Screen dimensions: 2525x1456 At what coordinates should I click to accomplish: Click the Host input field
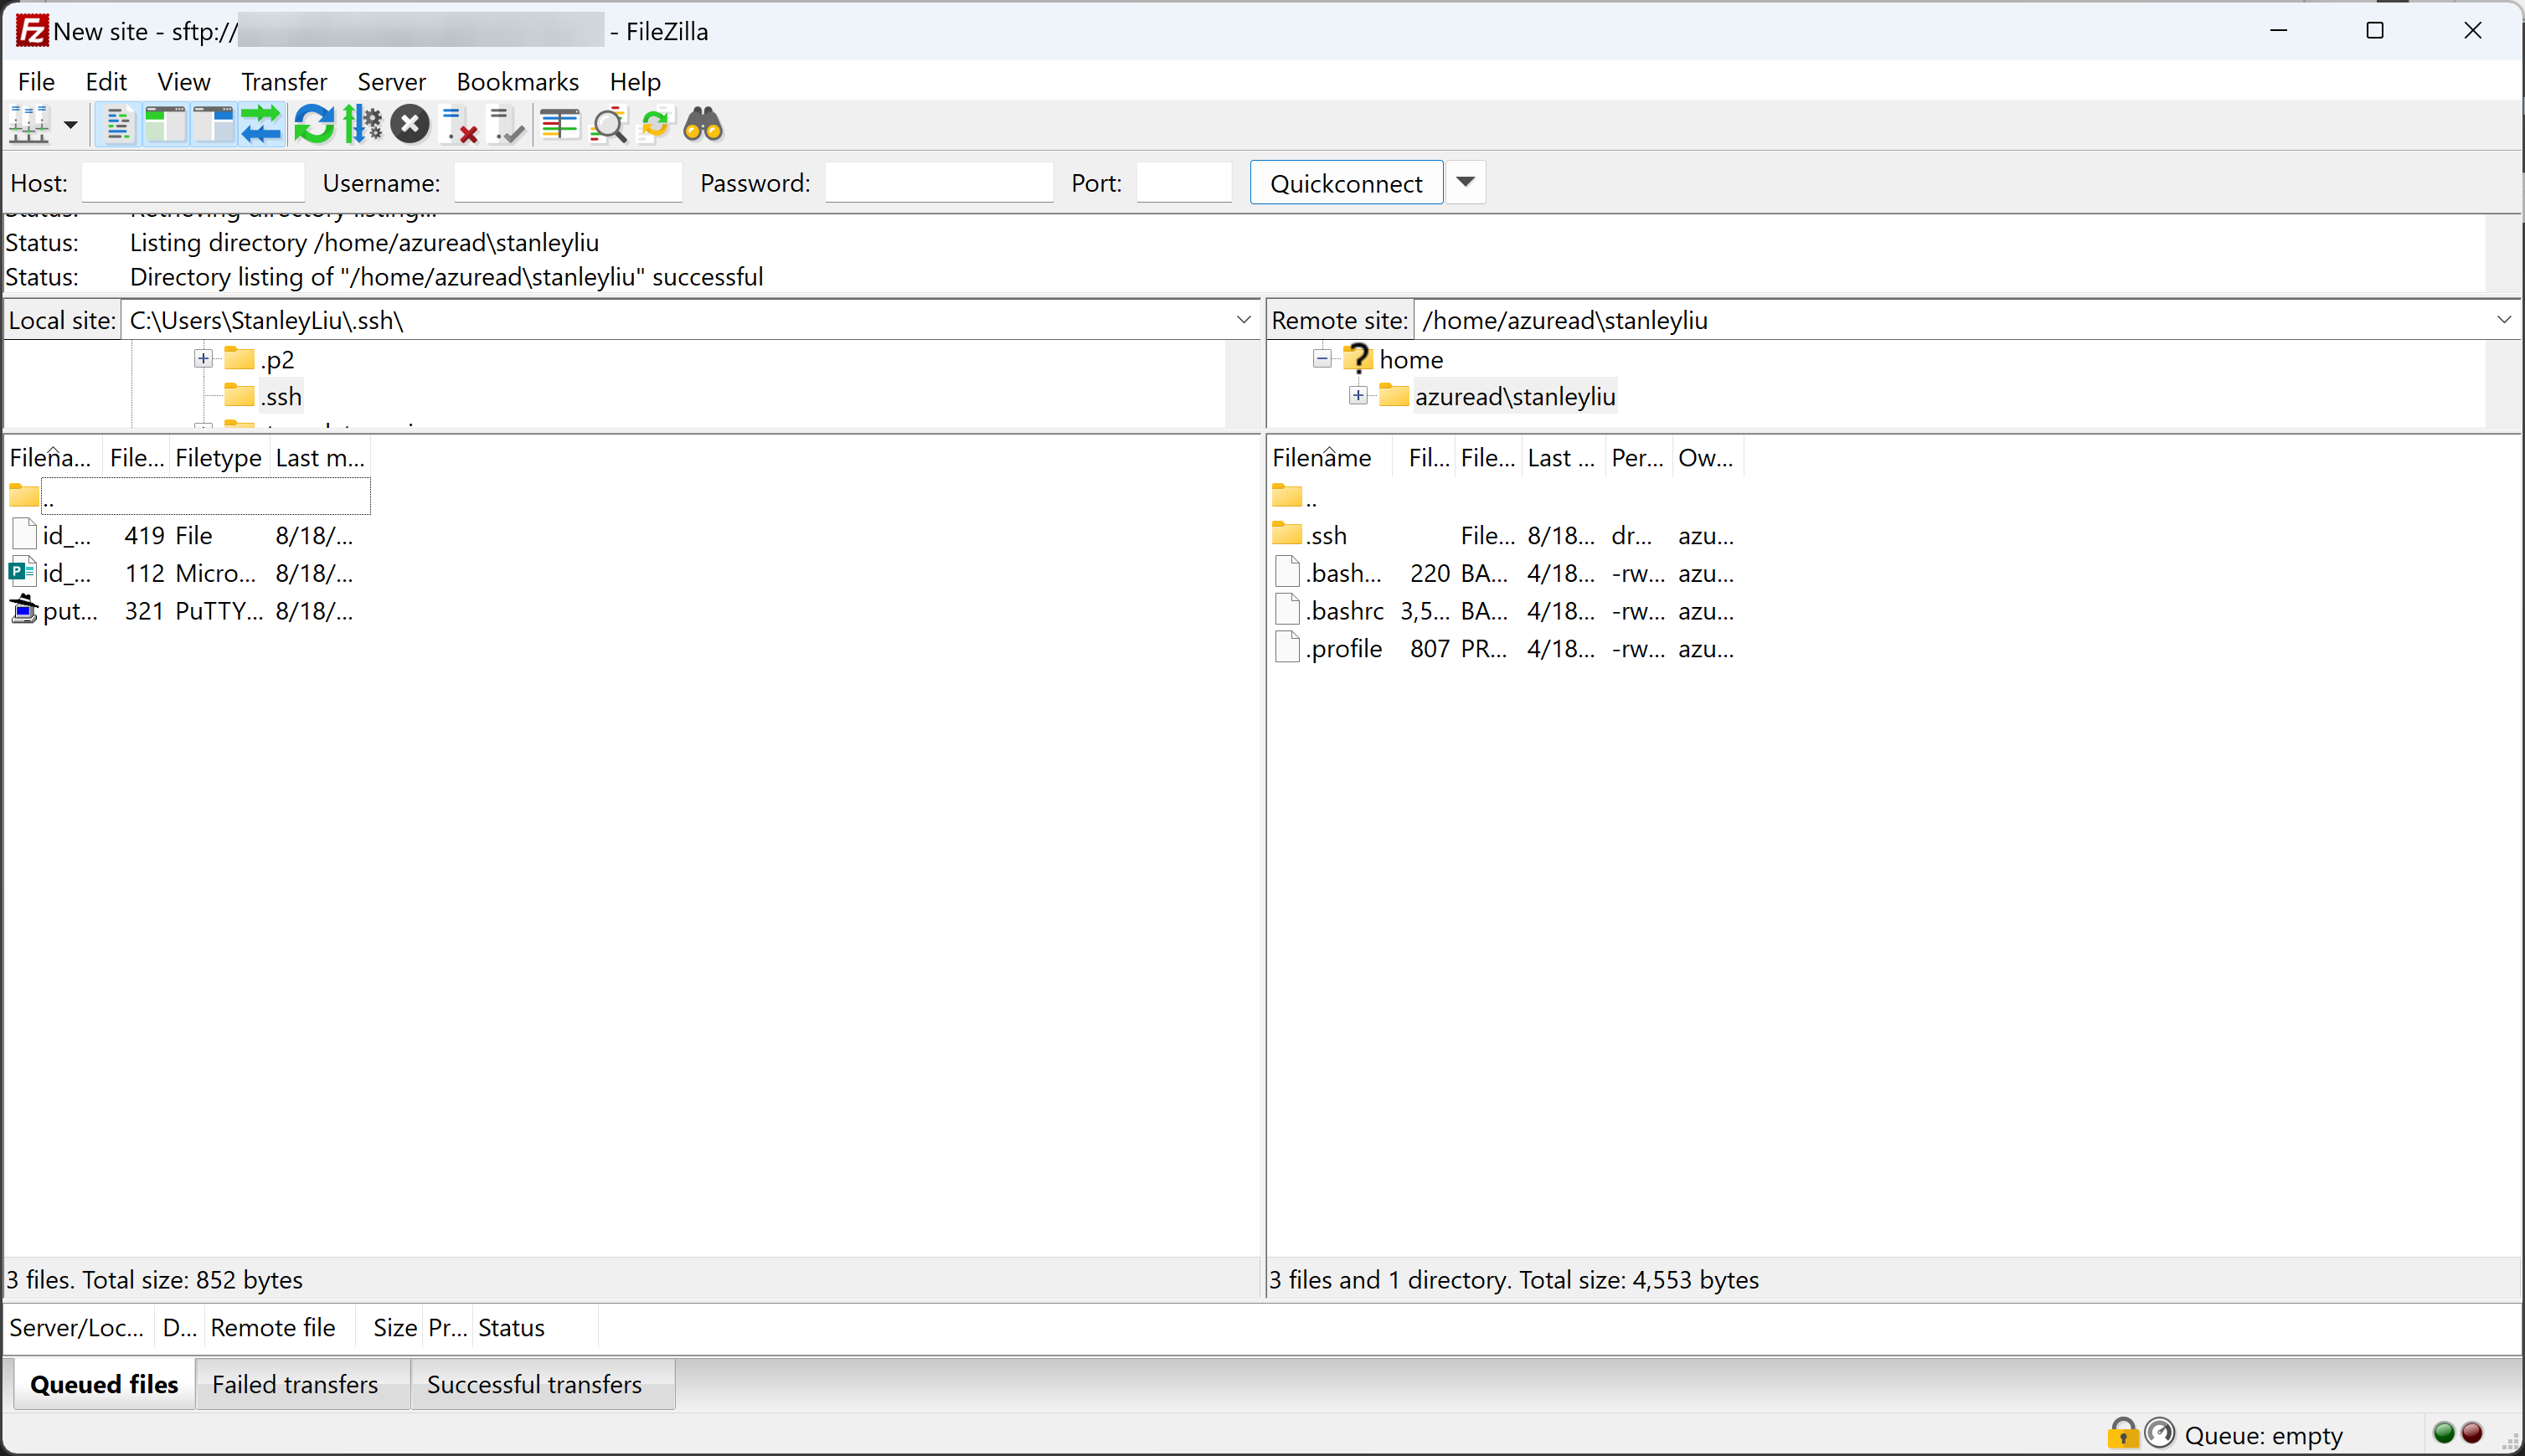click(x=193, y=183)
